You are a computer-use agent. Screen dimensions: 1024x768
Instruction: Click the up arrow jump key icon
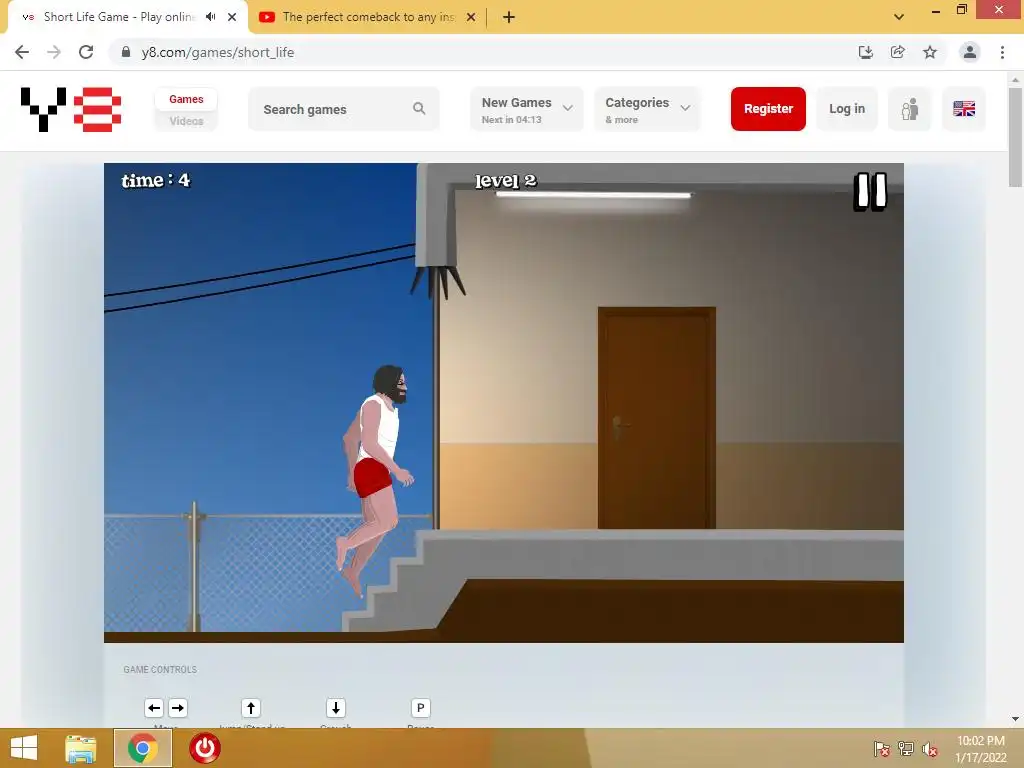tap(251, 708)
